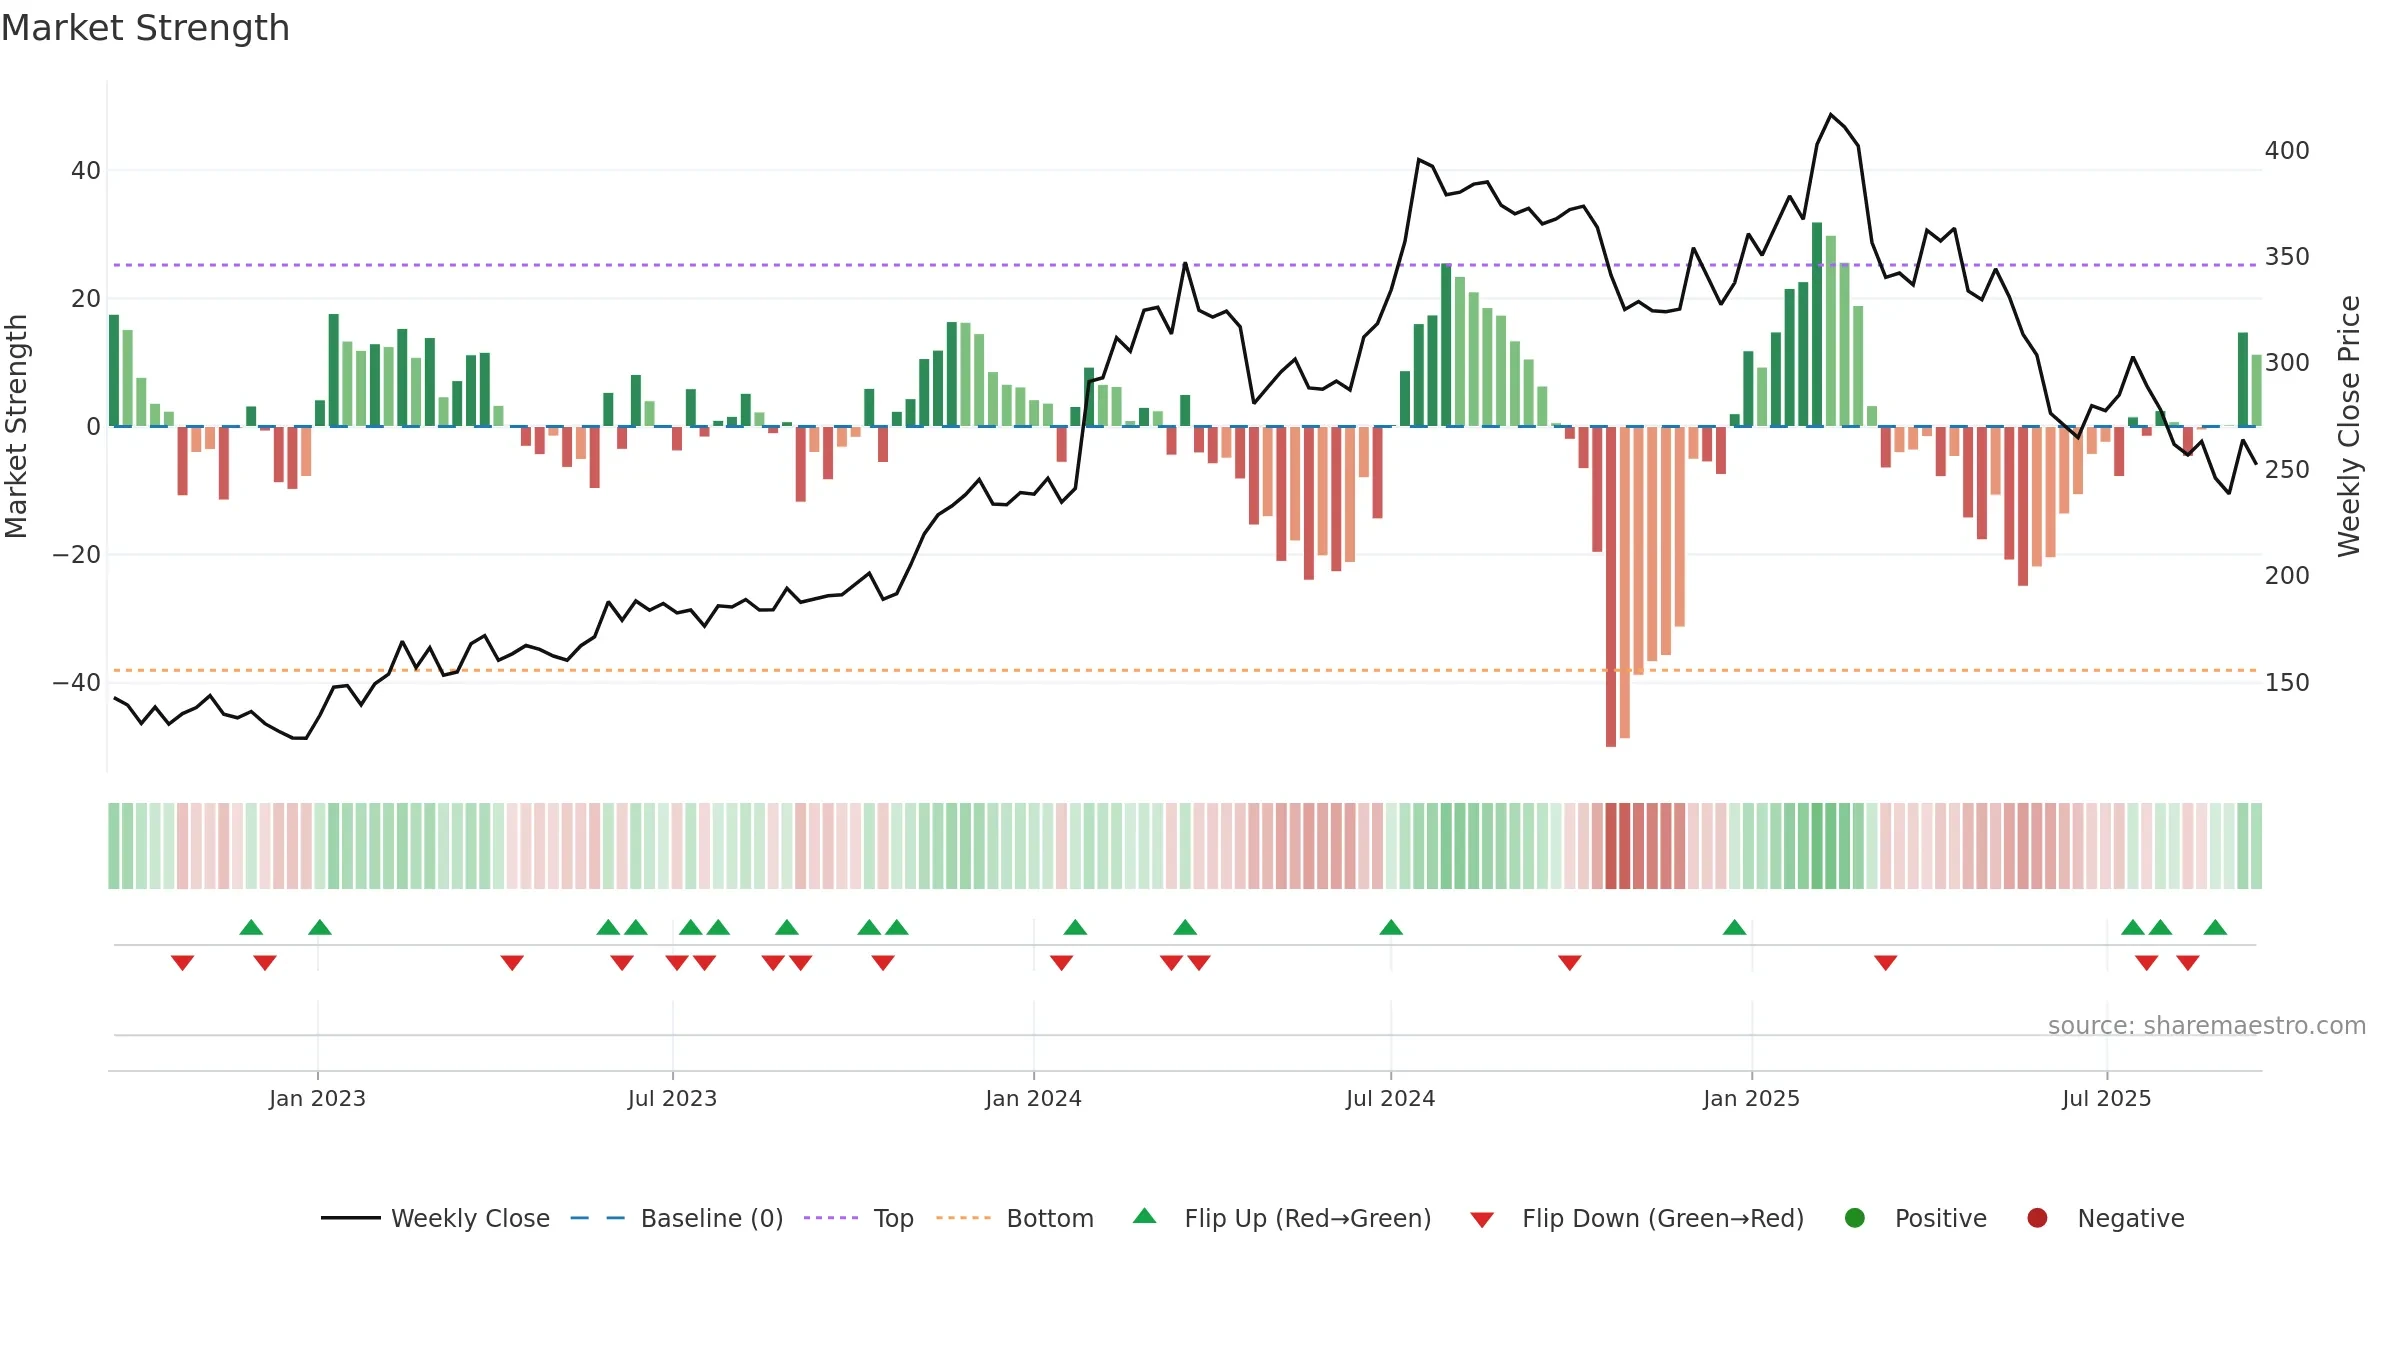
Task: Click the Jul 2024 axis label
Action: [1390, 1098]
